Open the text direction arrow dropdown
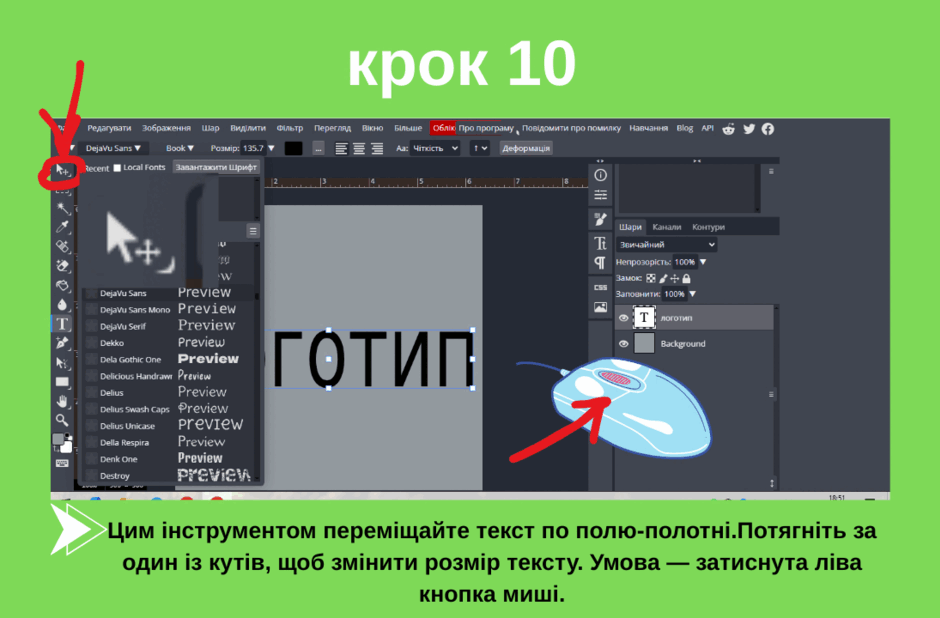Screen dimensions: 940x618 point(480,148)
